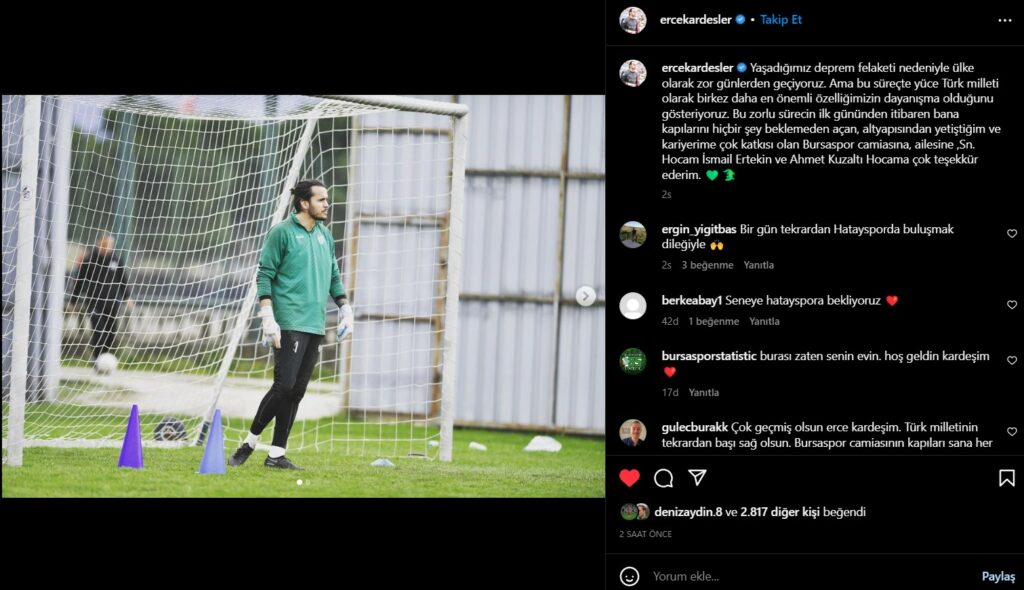Viewport: 1024px width, 590px height.
Task: Like ergin_yigitbas comment heart
Action: 1012,233
